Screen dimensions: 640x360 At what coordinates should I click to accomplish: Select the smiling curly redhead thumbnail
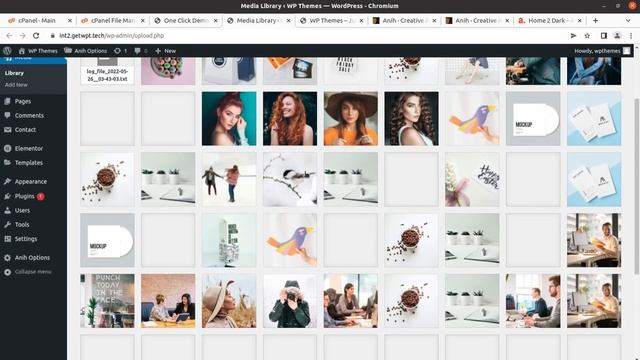click(290, 118)
